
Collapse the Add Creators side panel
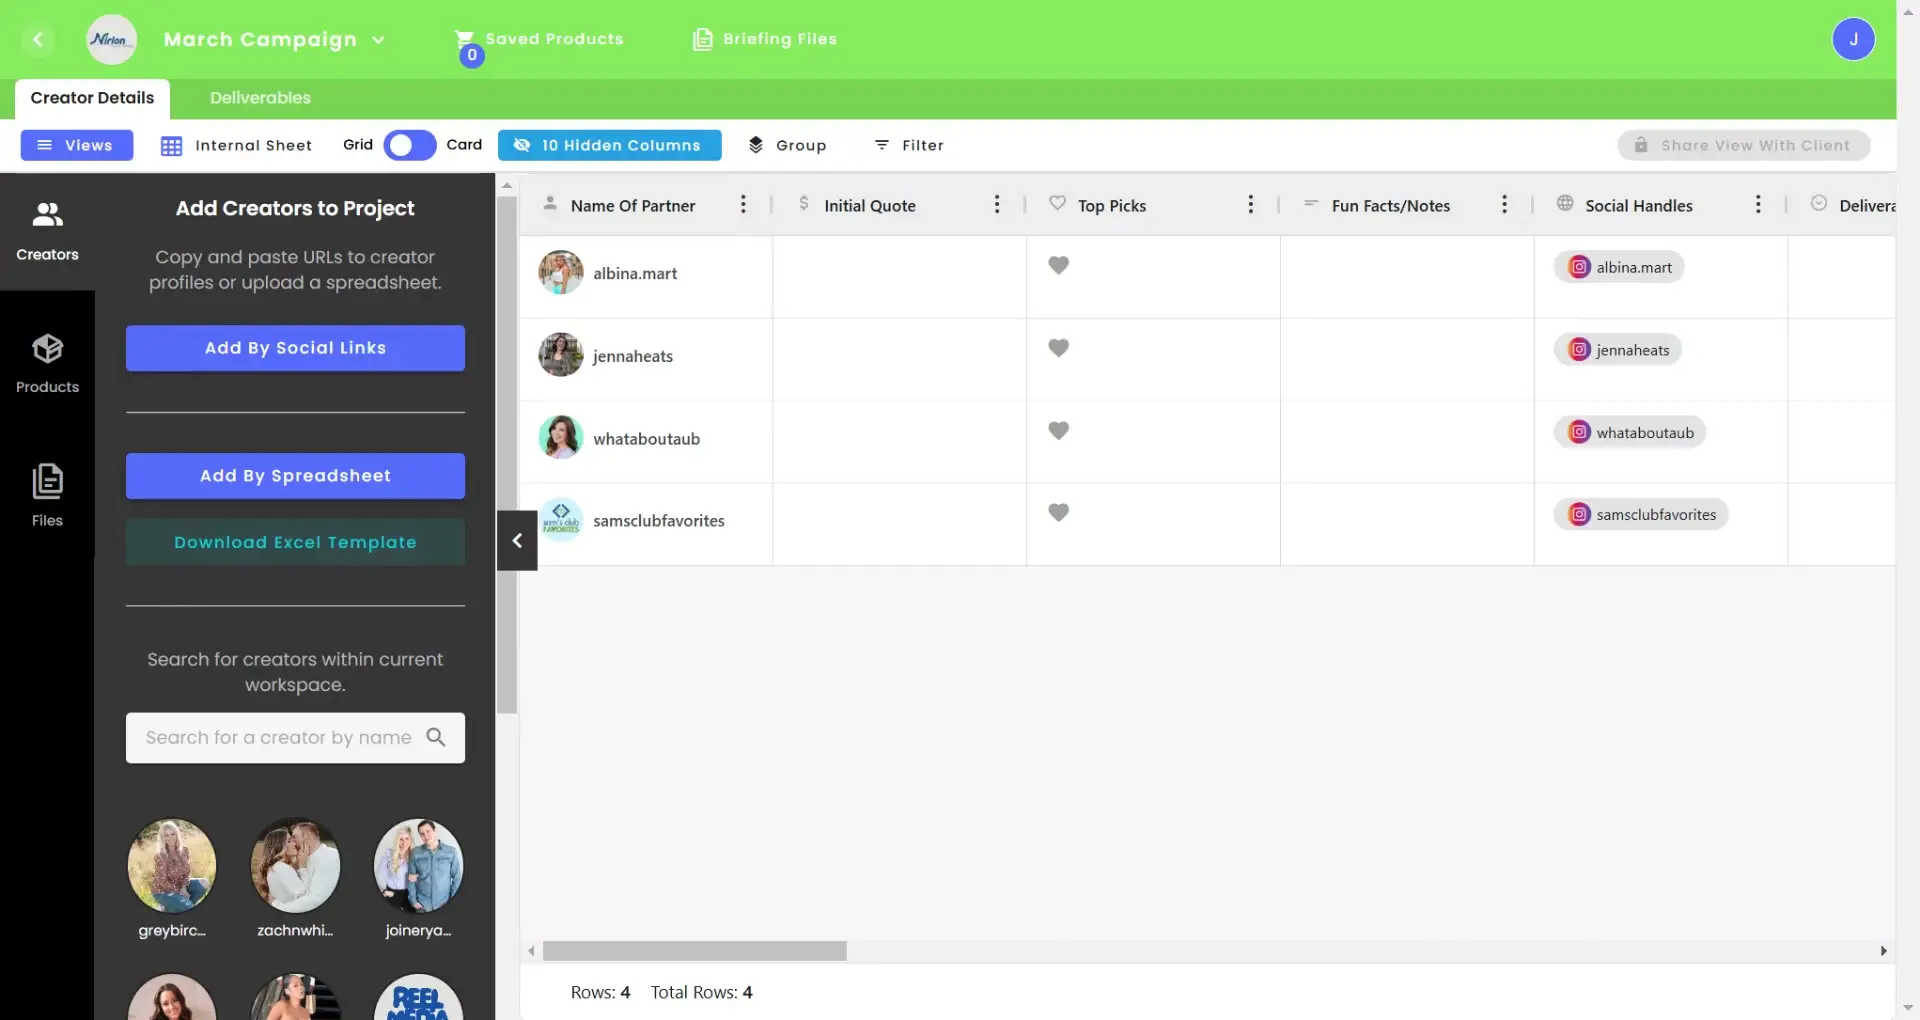click(516, 540)
